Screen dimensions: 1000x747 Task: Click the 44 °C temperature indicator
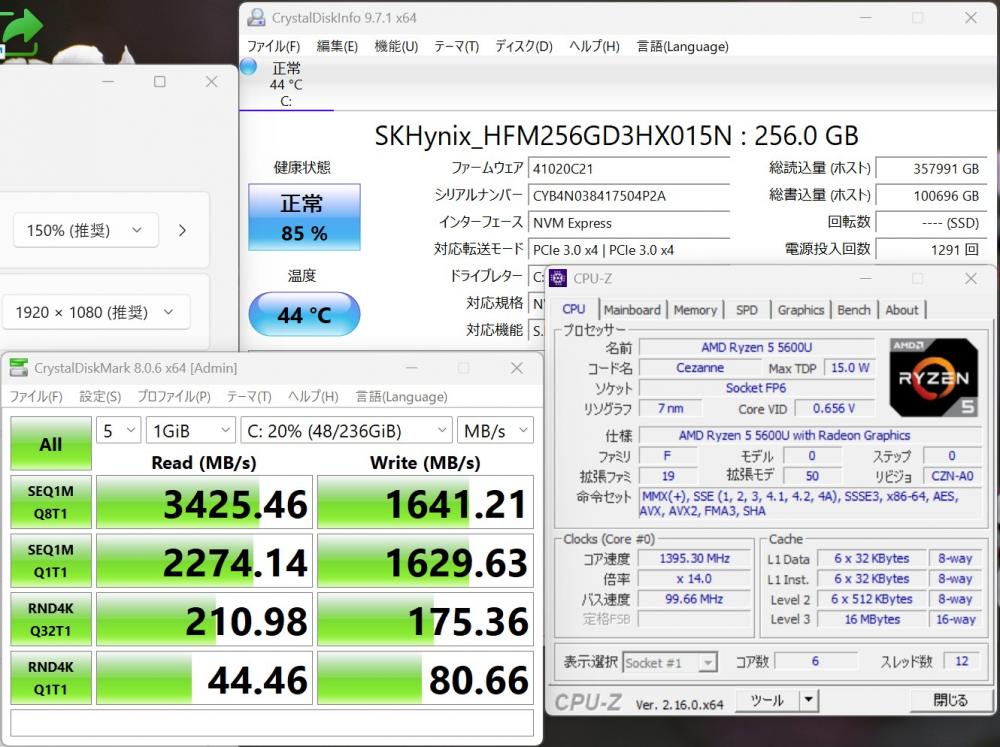click(x=304, y=314)
